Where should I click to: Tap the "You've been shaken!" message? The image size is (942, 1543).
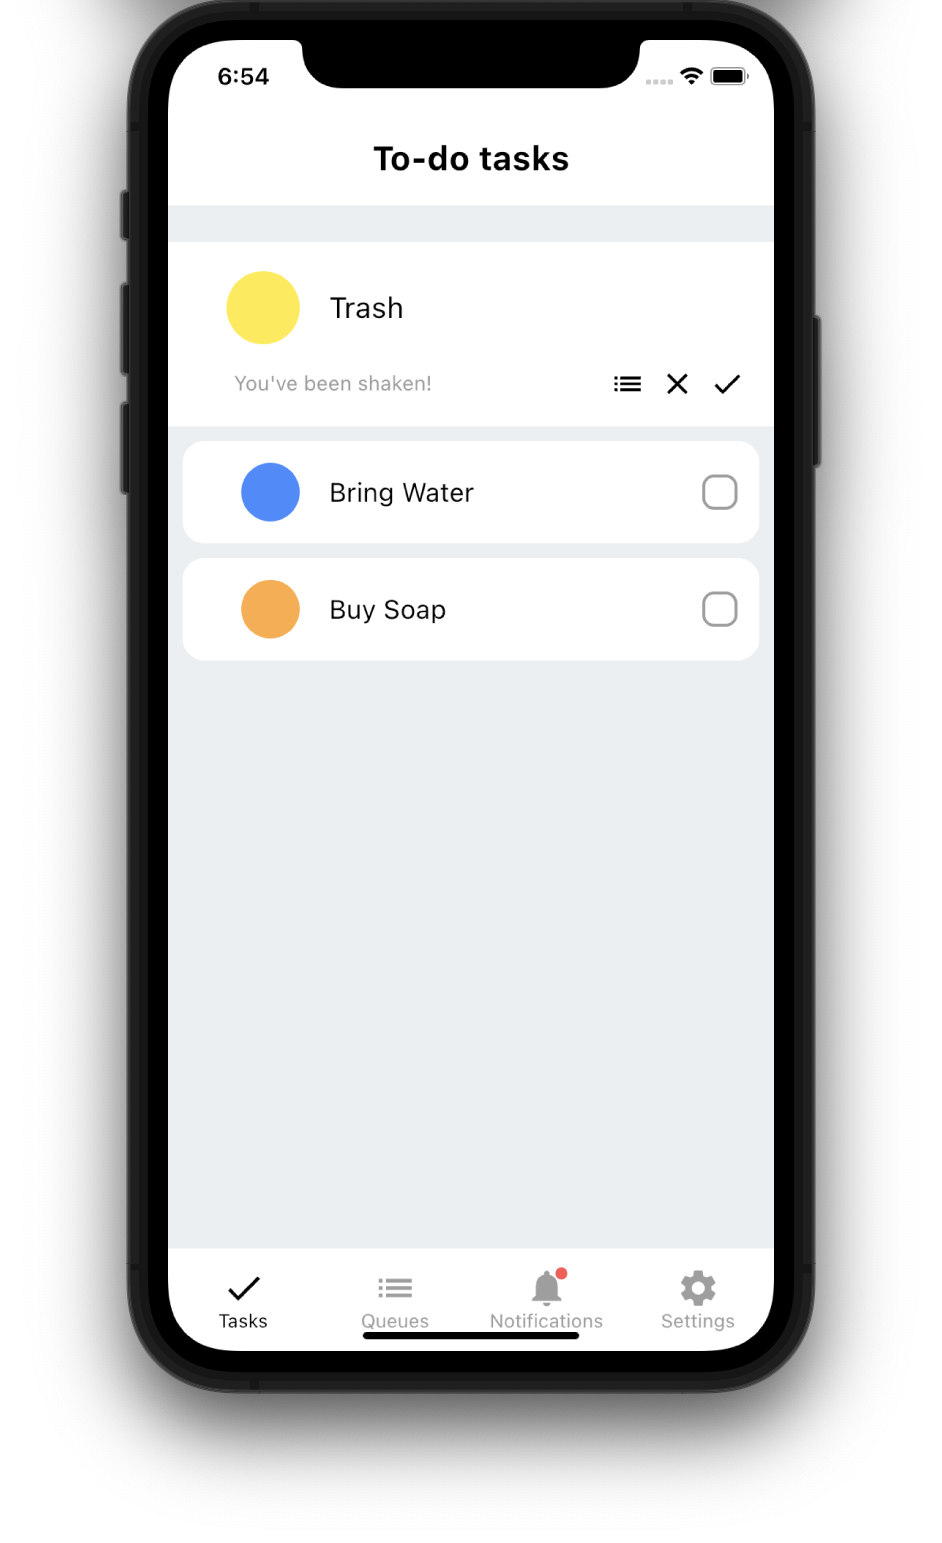333,384
